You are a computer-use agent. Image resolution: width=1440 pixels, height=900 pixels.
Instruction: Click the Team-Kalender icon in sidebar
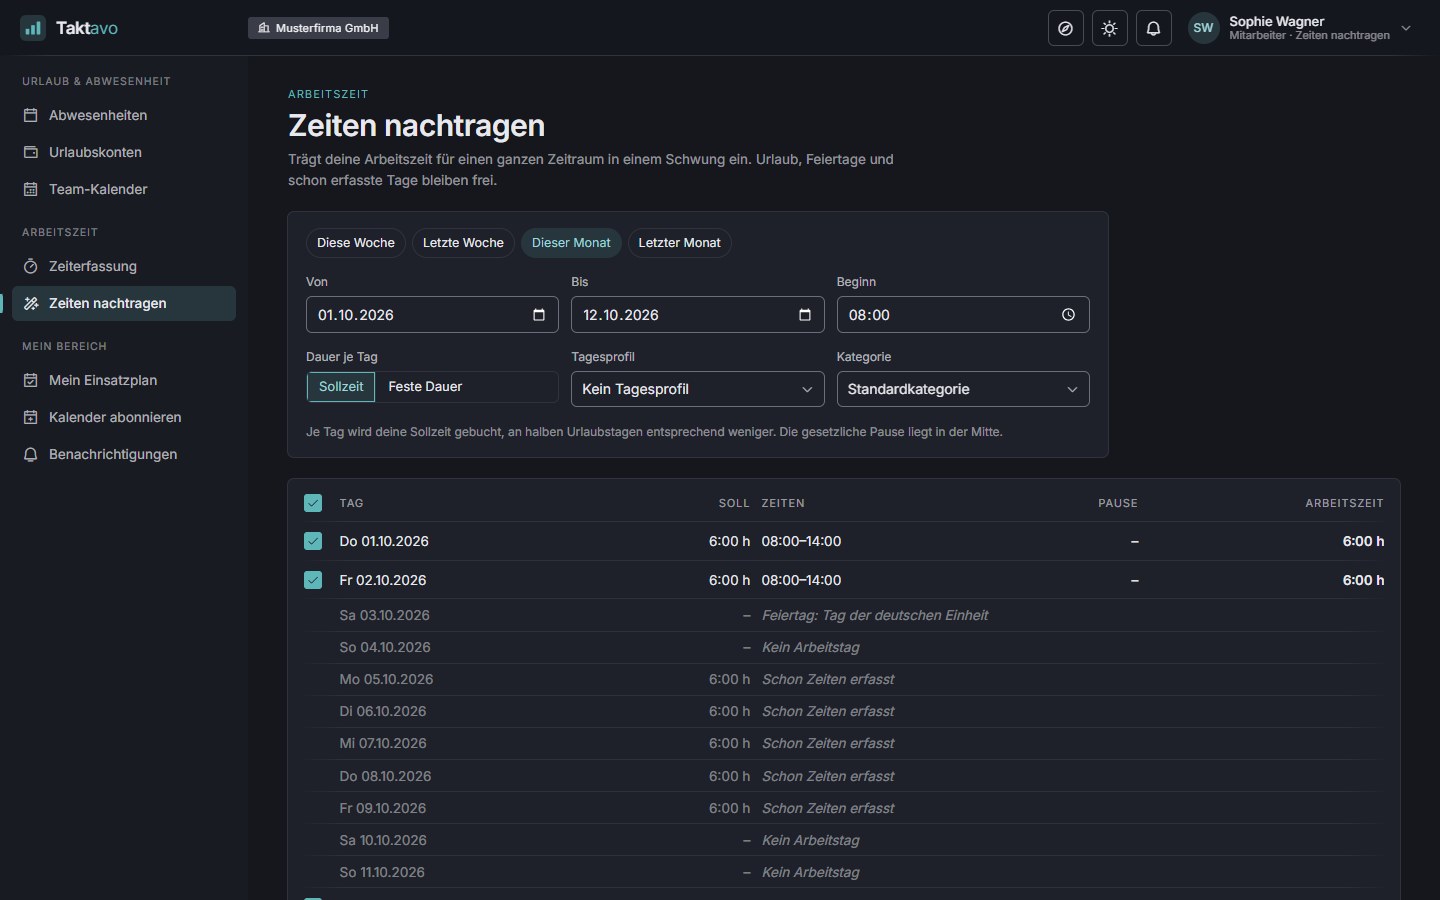pyautogui.click(x=31, y=189)
